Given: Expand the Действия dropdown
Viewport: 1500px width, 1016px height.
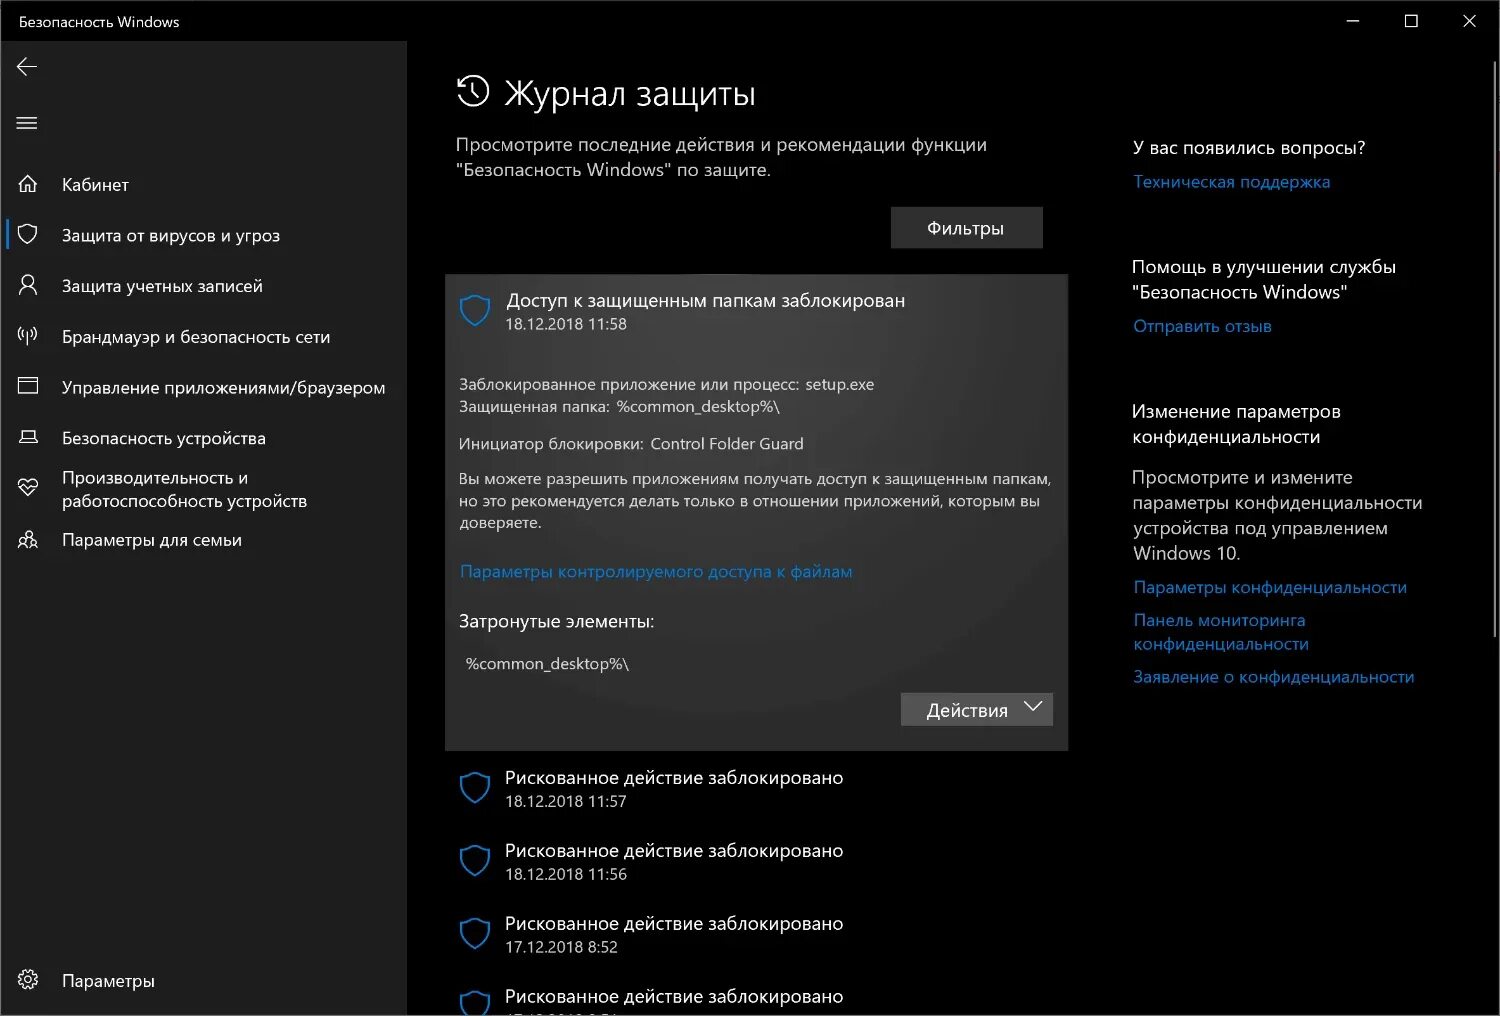Looking at the screenshot, I should pyautogui.click(x=976, y=710).
